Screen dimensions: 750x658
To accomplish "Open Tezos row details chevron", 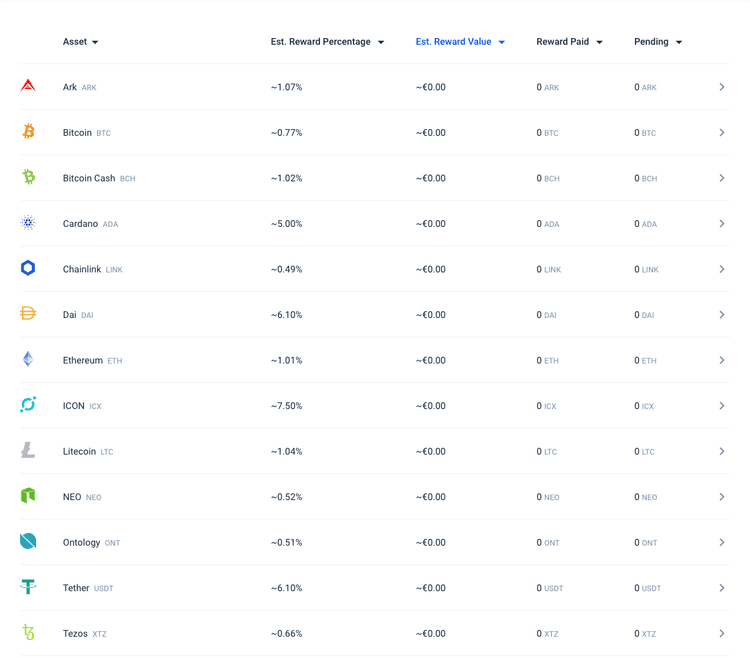I will click(722, 634).
